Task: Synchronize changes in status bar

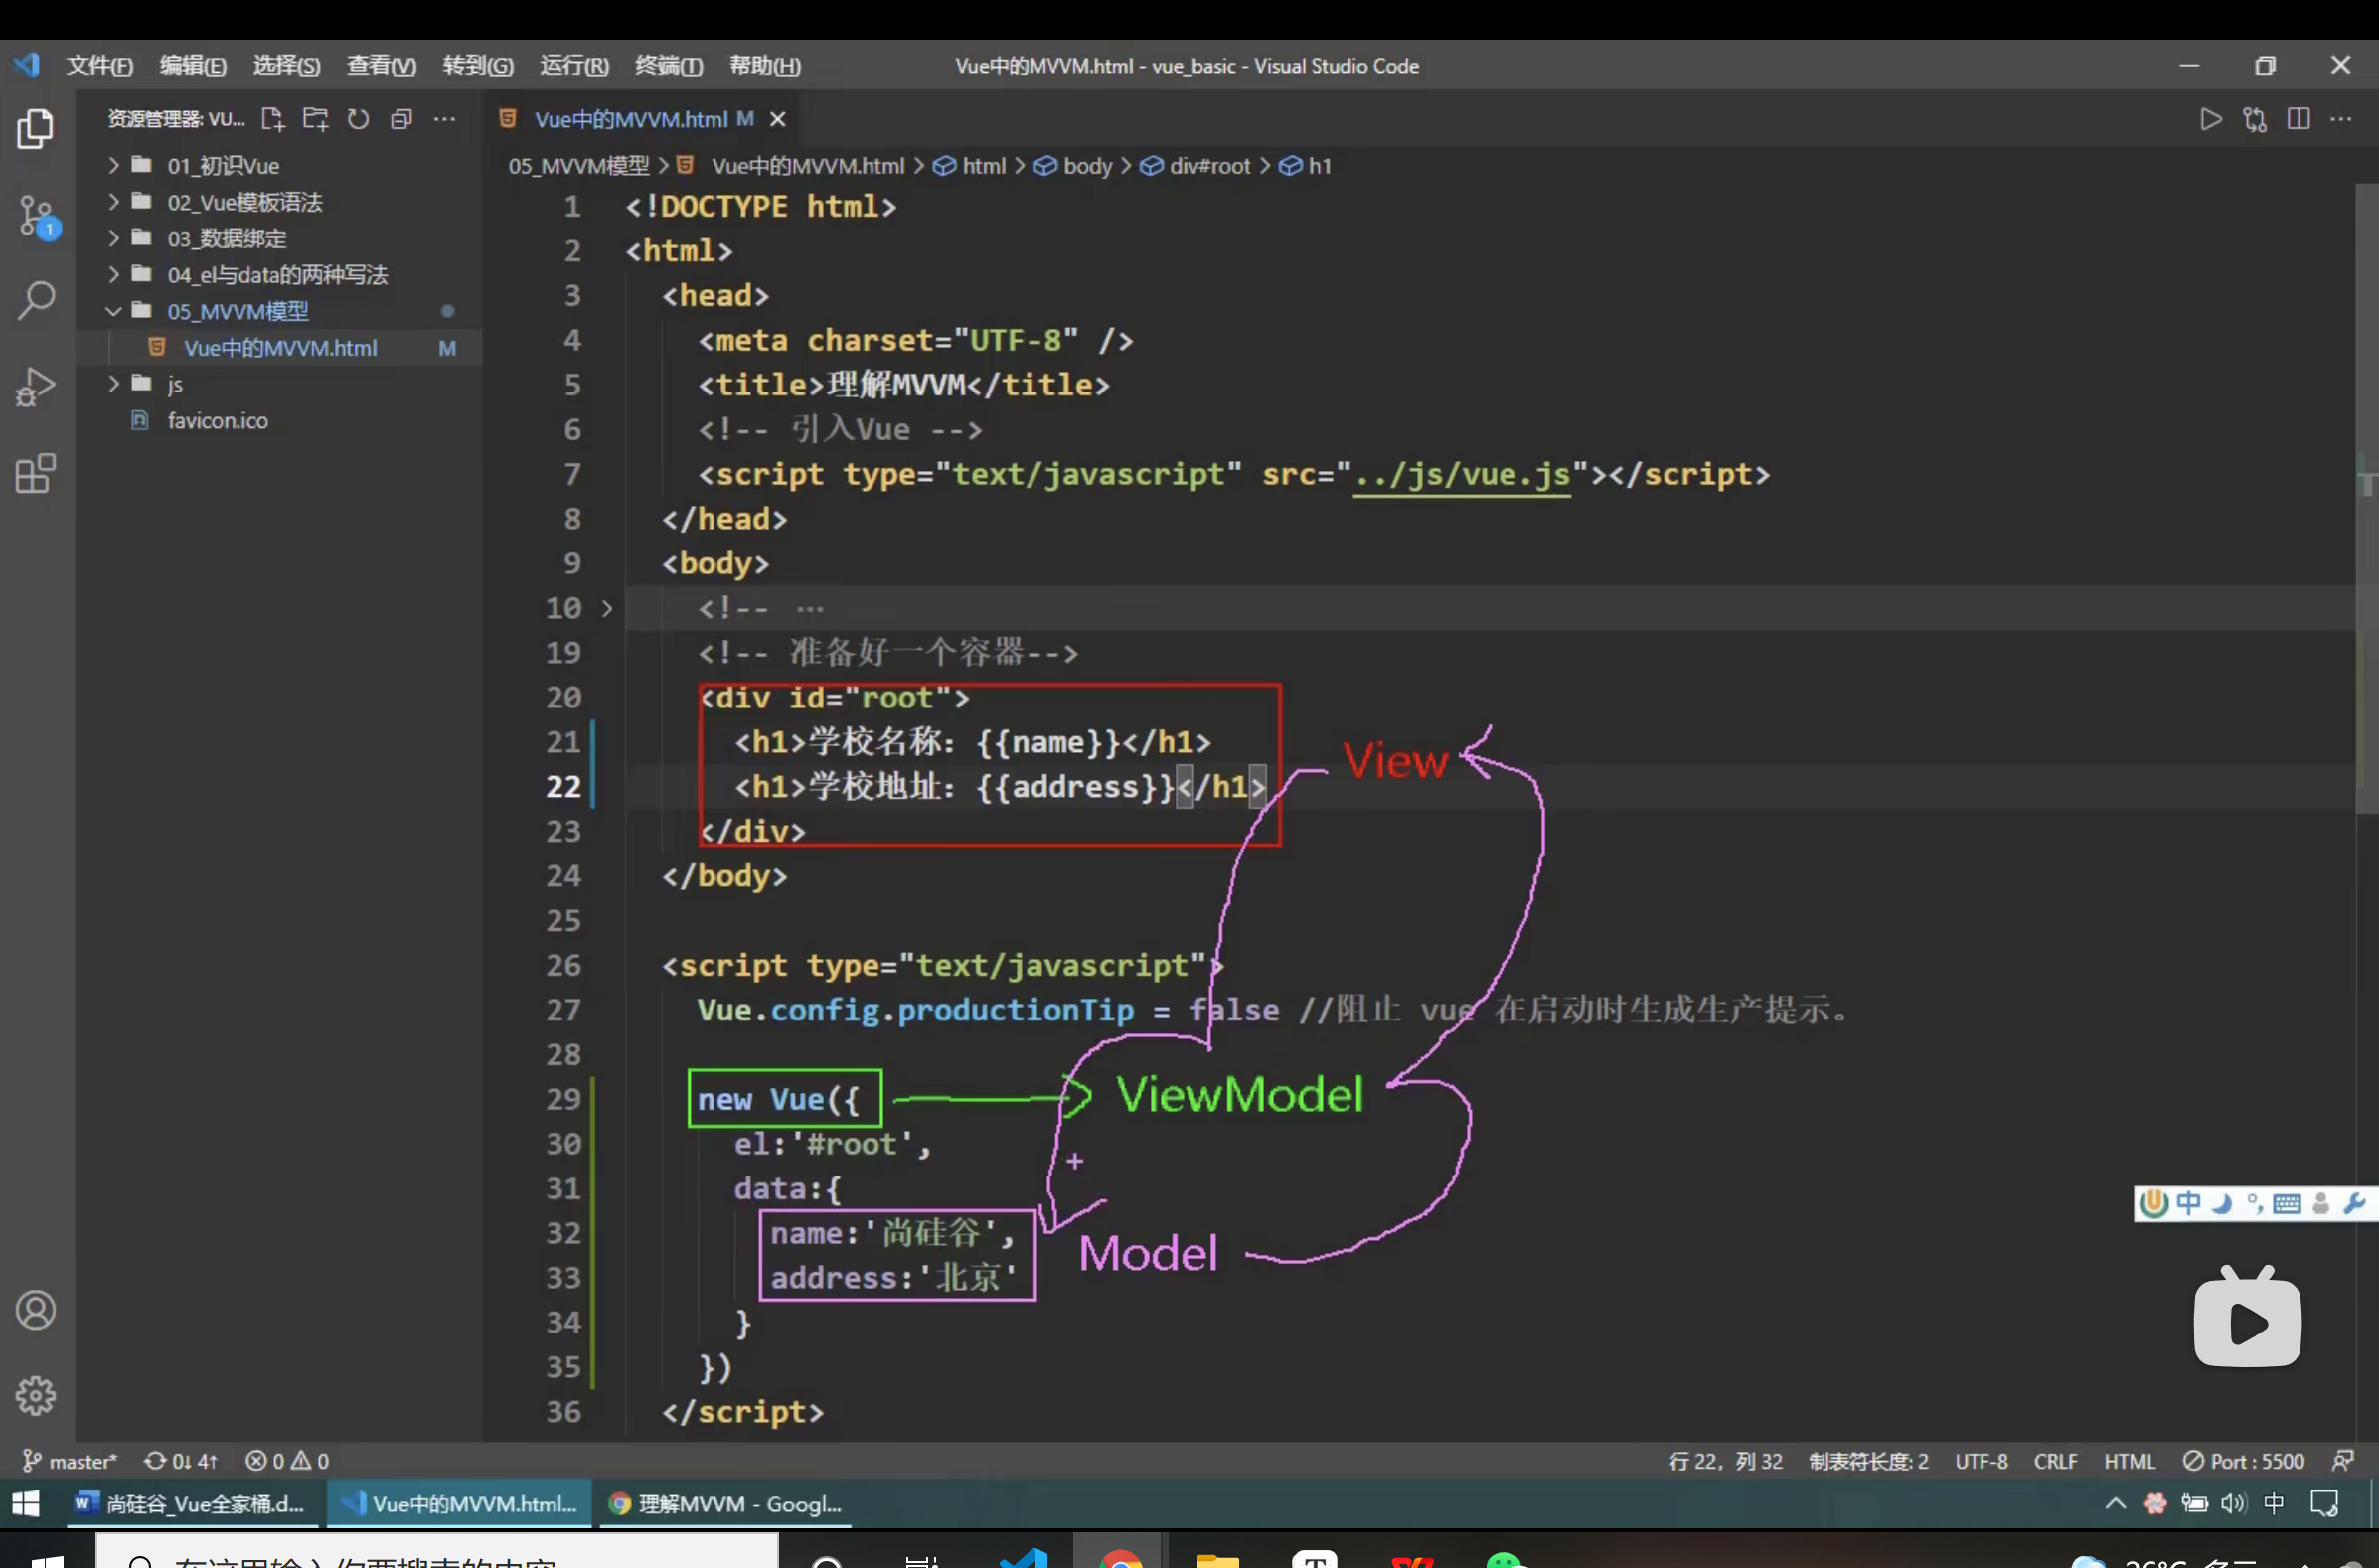Action: tap(181, 1461)
